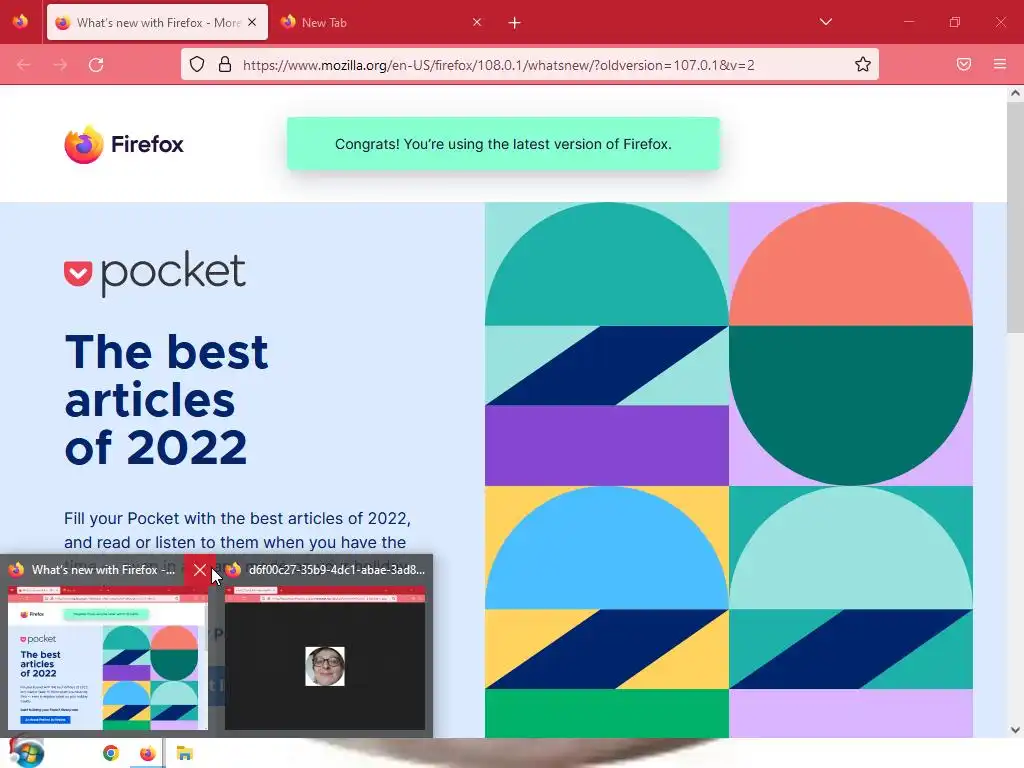Open Firefox application menu

(x=1000, y=65)
